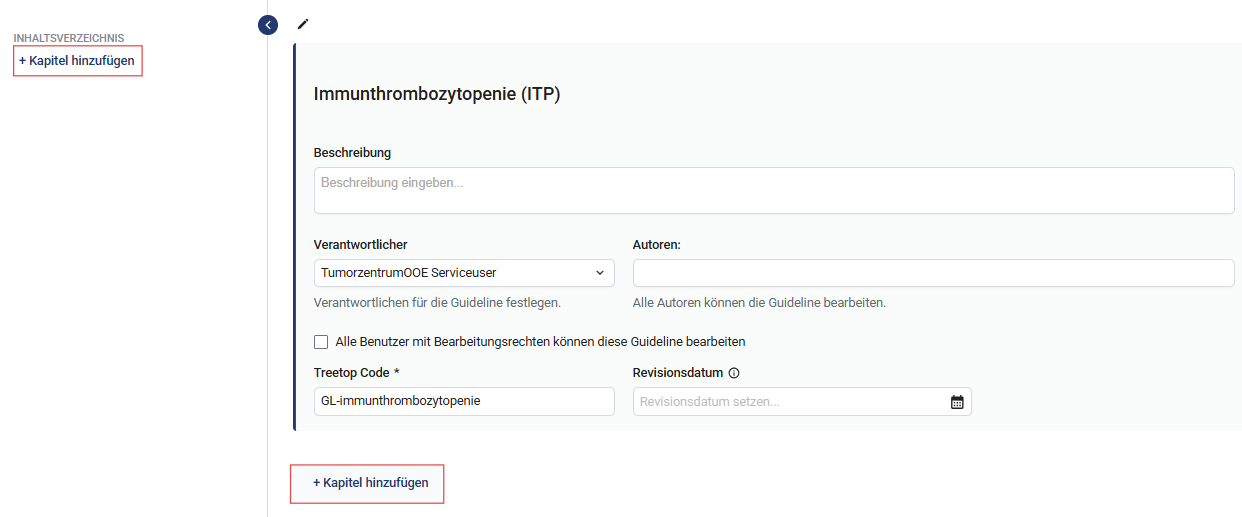
Task: Collapse the Inhaltsverzeichnis sidebar with the chevron button
Action: pyautogui.click(x=268, y=25)
